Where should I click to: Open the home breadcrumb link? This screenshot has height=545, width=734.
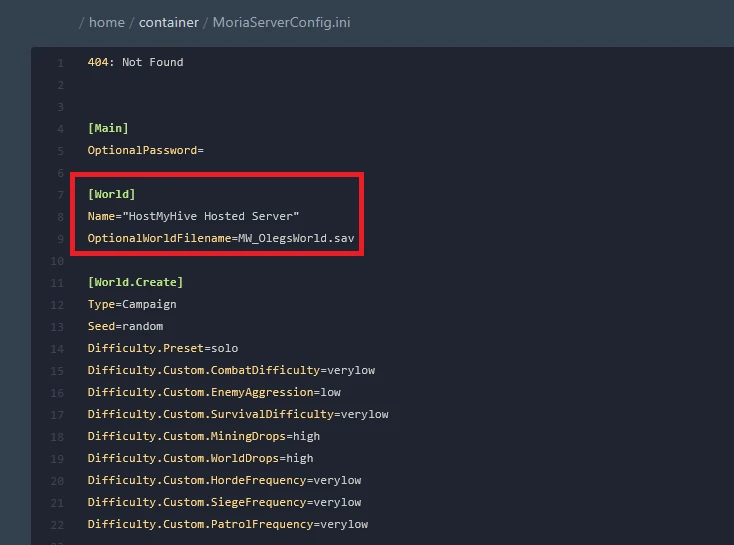107,22
